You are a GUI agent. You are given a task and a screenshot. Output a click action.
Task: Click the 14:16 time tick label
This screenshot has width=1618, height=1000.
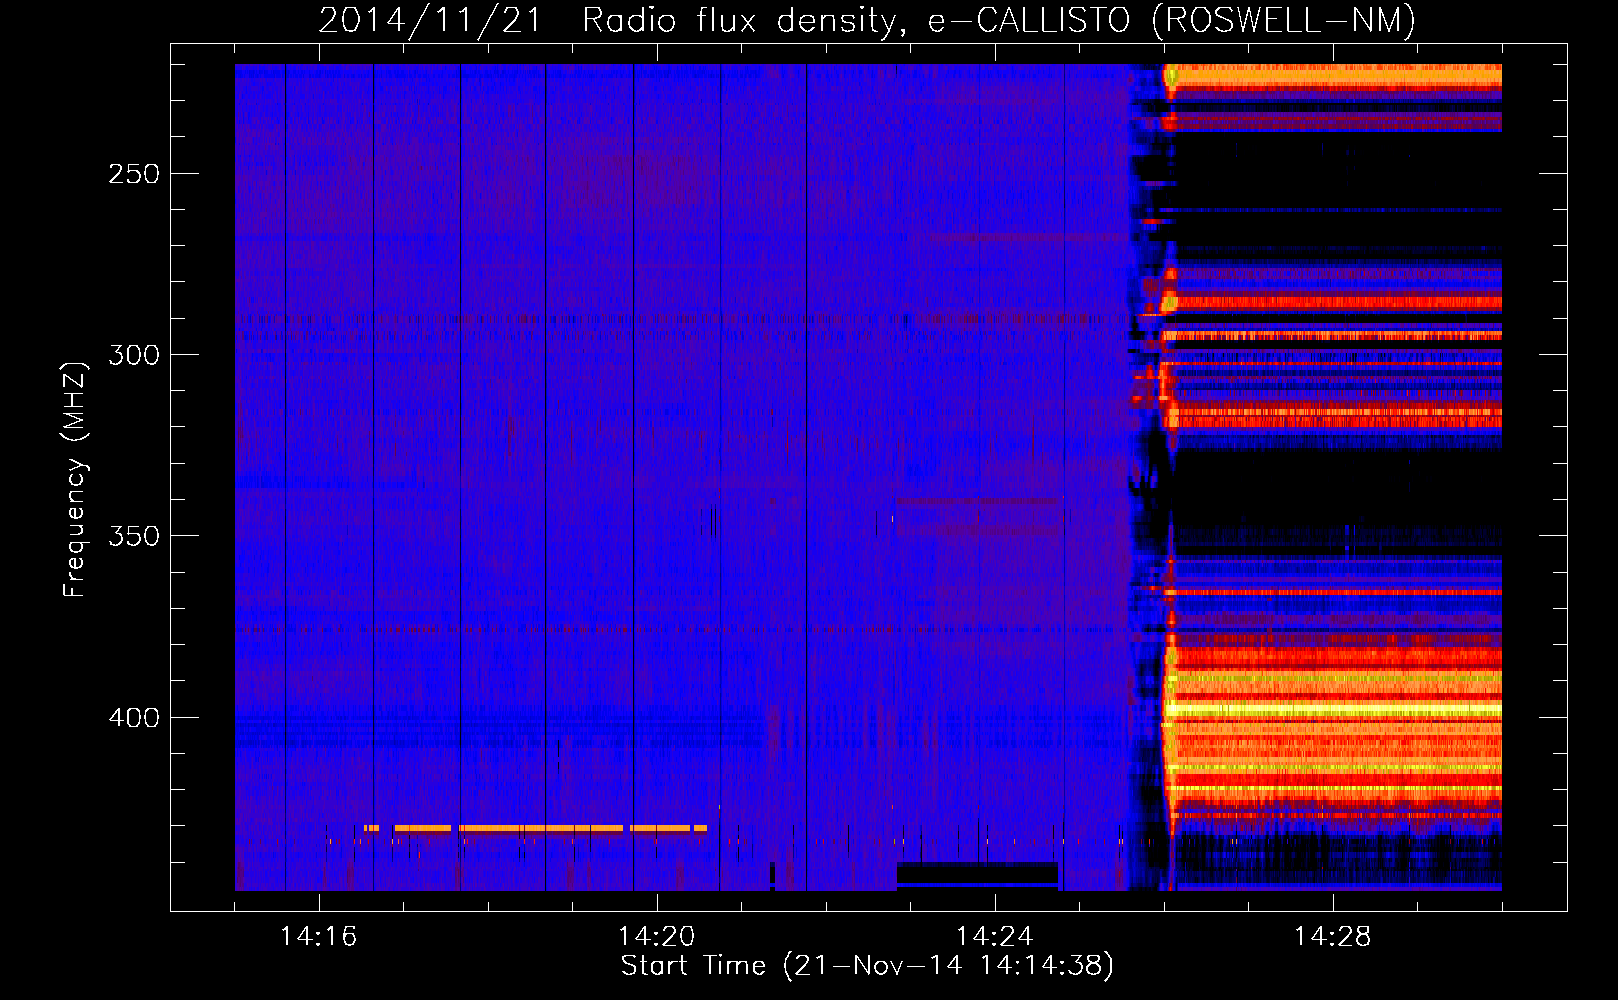tap(318, 937)
